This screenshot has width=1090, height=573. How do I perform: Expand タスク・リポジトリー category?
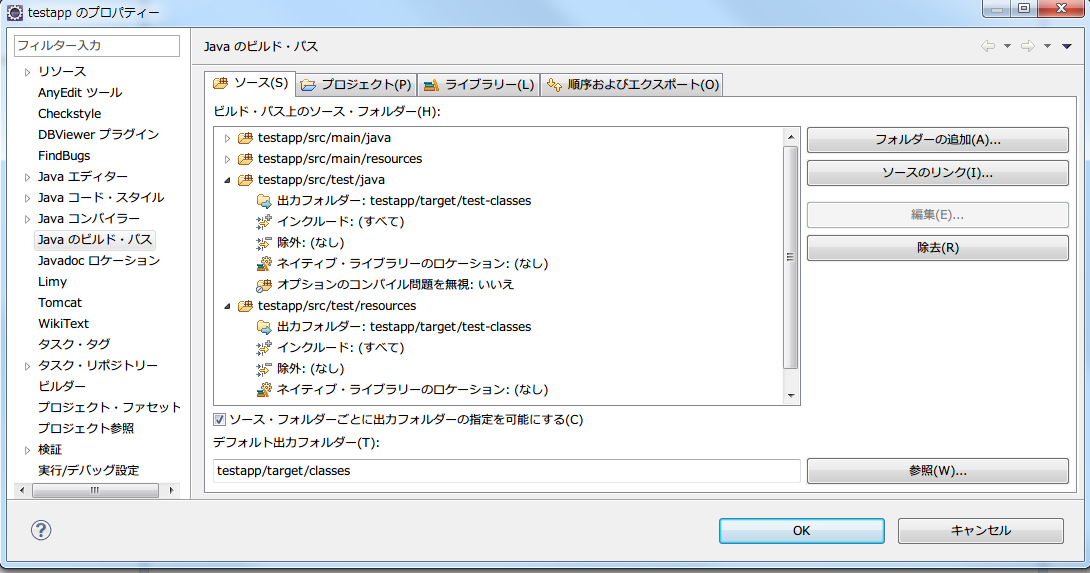click(x=27, y=366)
